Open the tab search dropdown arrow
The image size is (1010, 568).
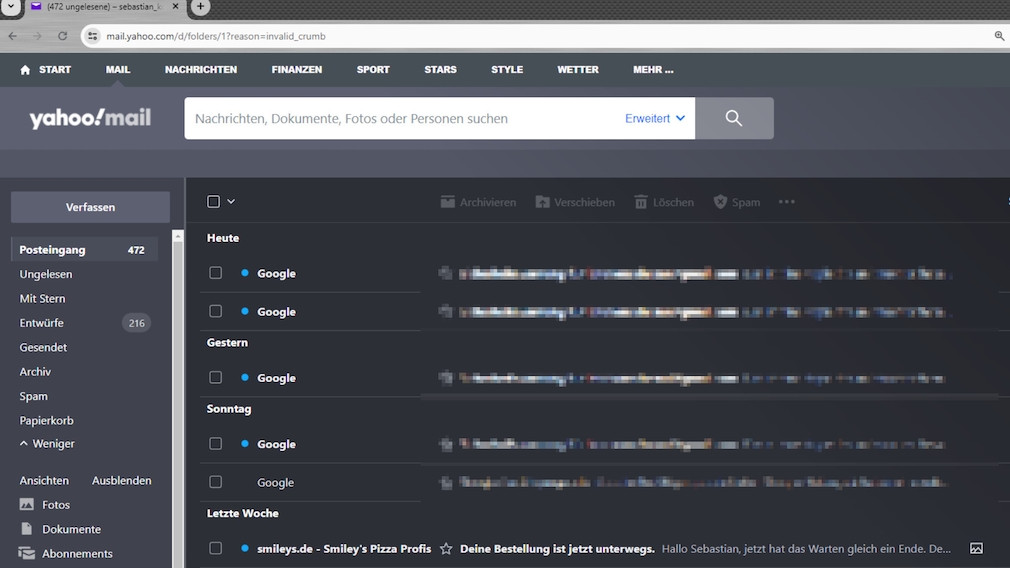(11, 6)
